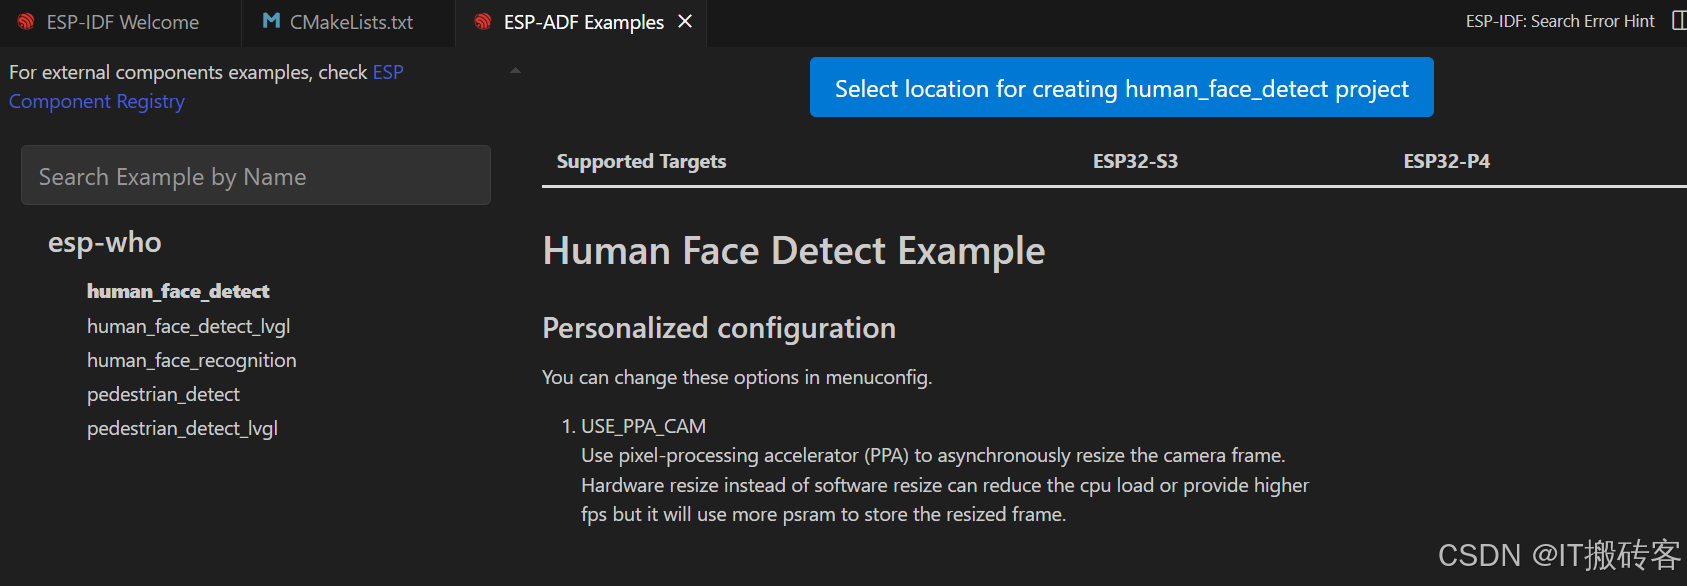Open the split editor icon at top right
1687x586 pixels.
pyautogui.click(x=1680, y=20)
